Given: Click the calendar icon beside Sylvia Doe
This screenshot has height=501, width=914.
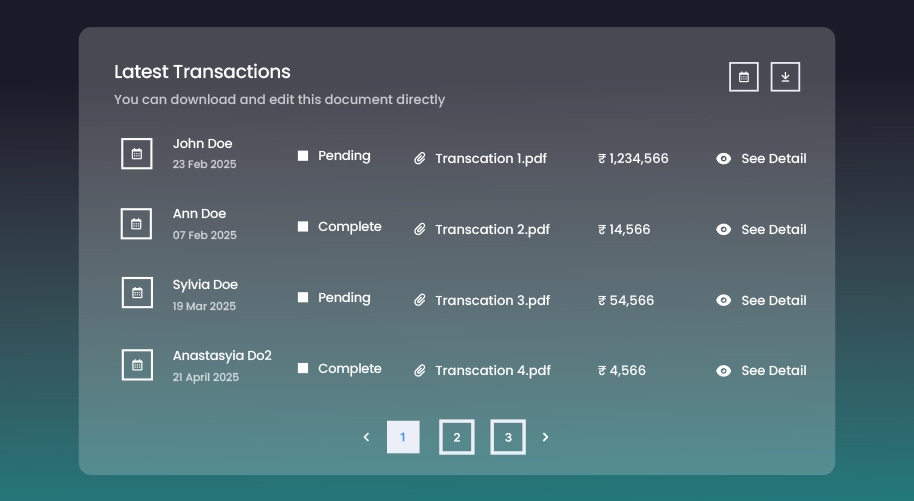Looking at the screenshot, I should point(137,293).
